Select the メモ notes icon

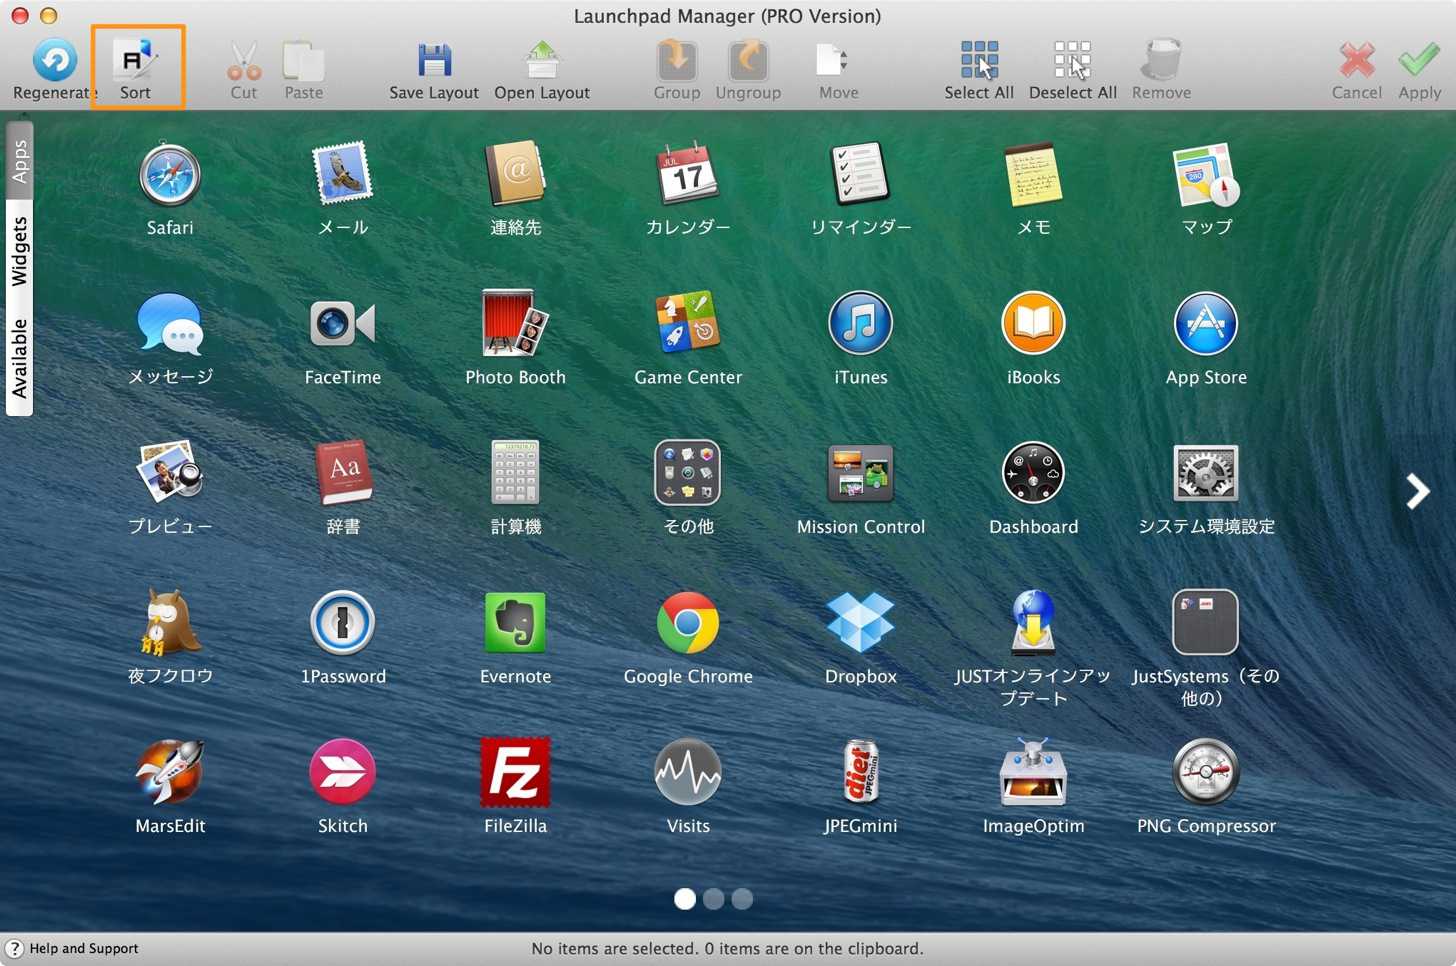1034,175
